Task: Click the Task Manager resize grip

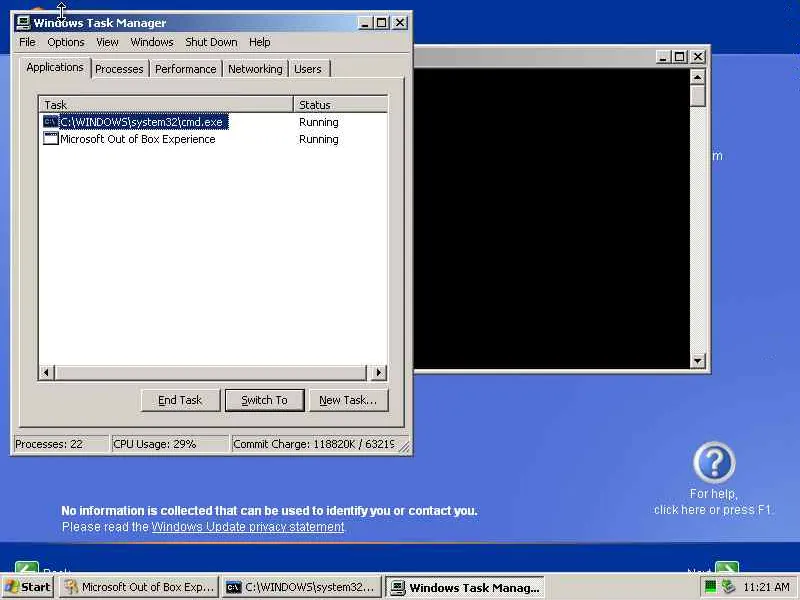Action: pos(404,447)
